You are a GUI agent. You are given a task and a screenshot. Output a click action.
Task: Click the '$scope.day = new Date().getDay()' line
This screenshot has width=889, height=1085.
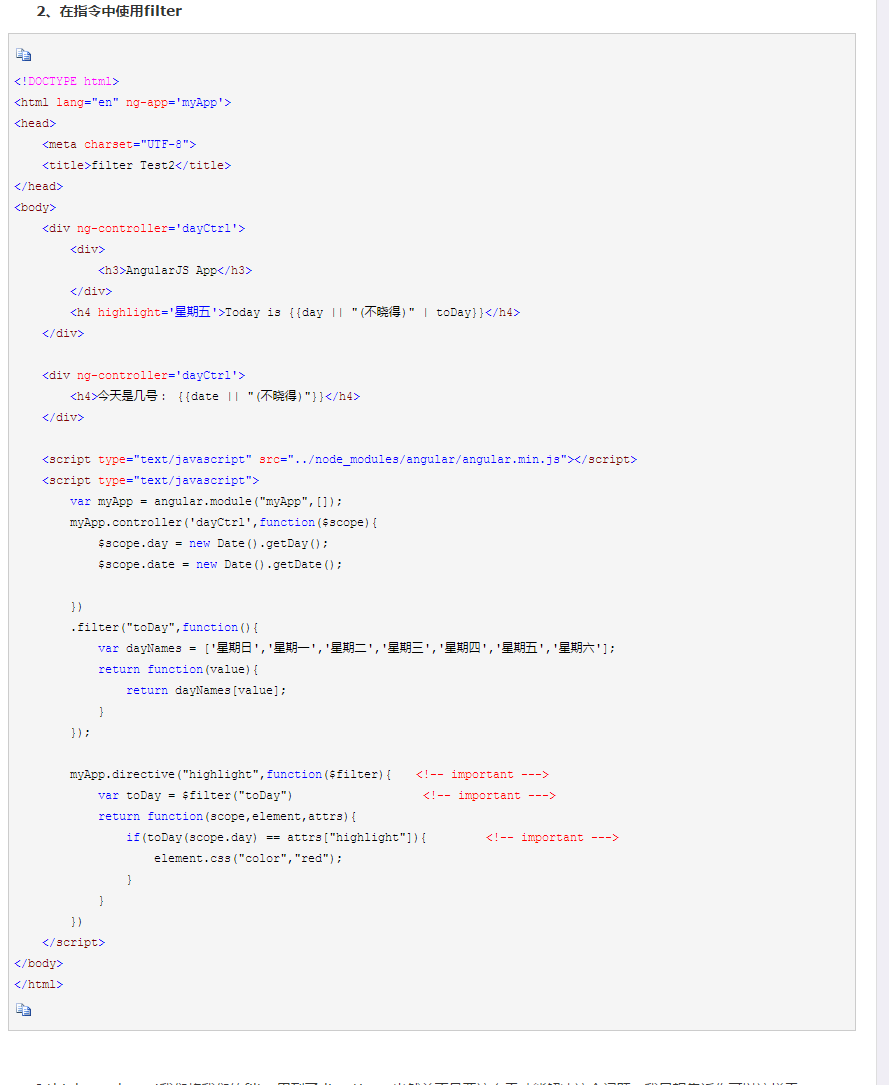tap(213, 543)
